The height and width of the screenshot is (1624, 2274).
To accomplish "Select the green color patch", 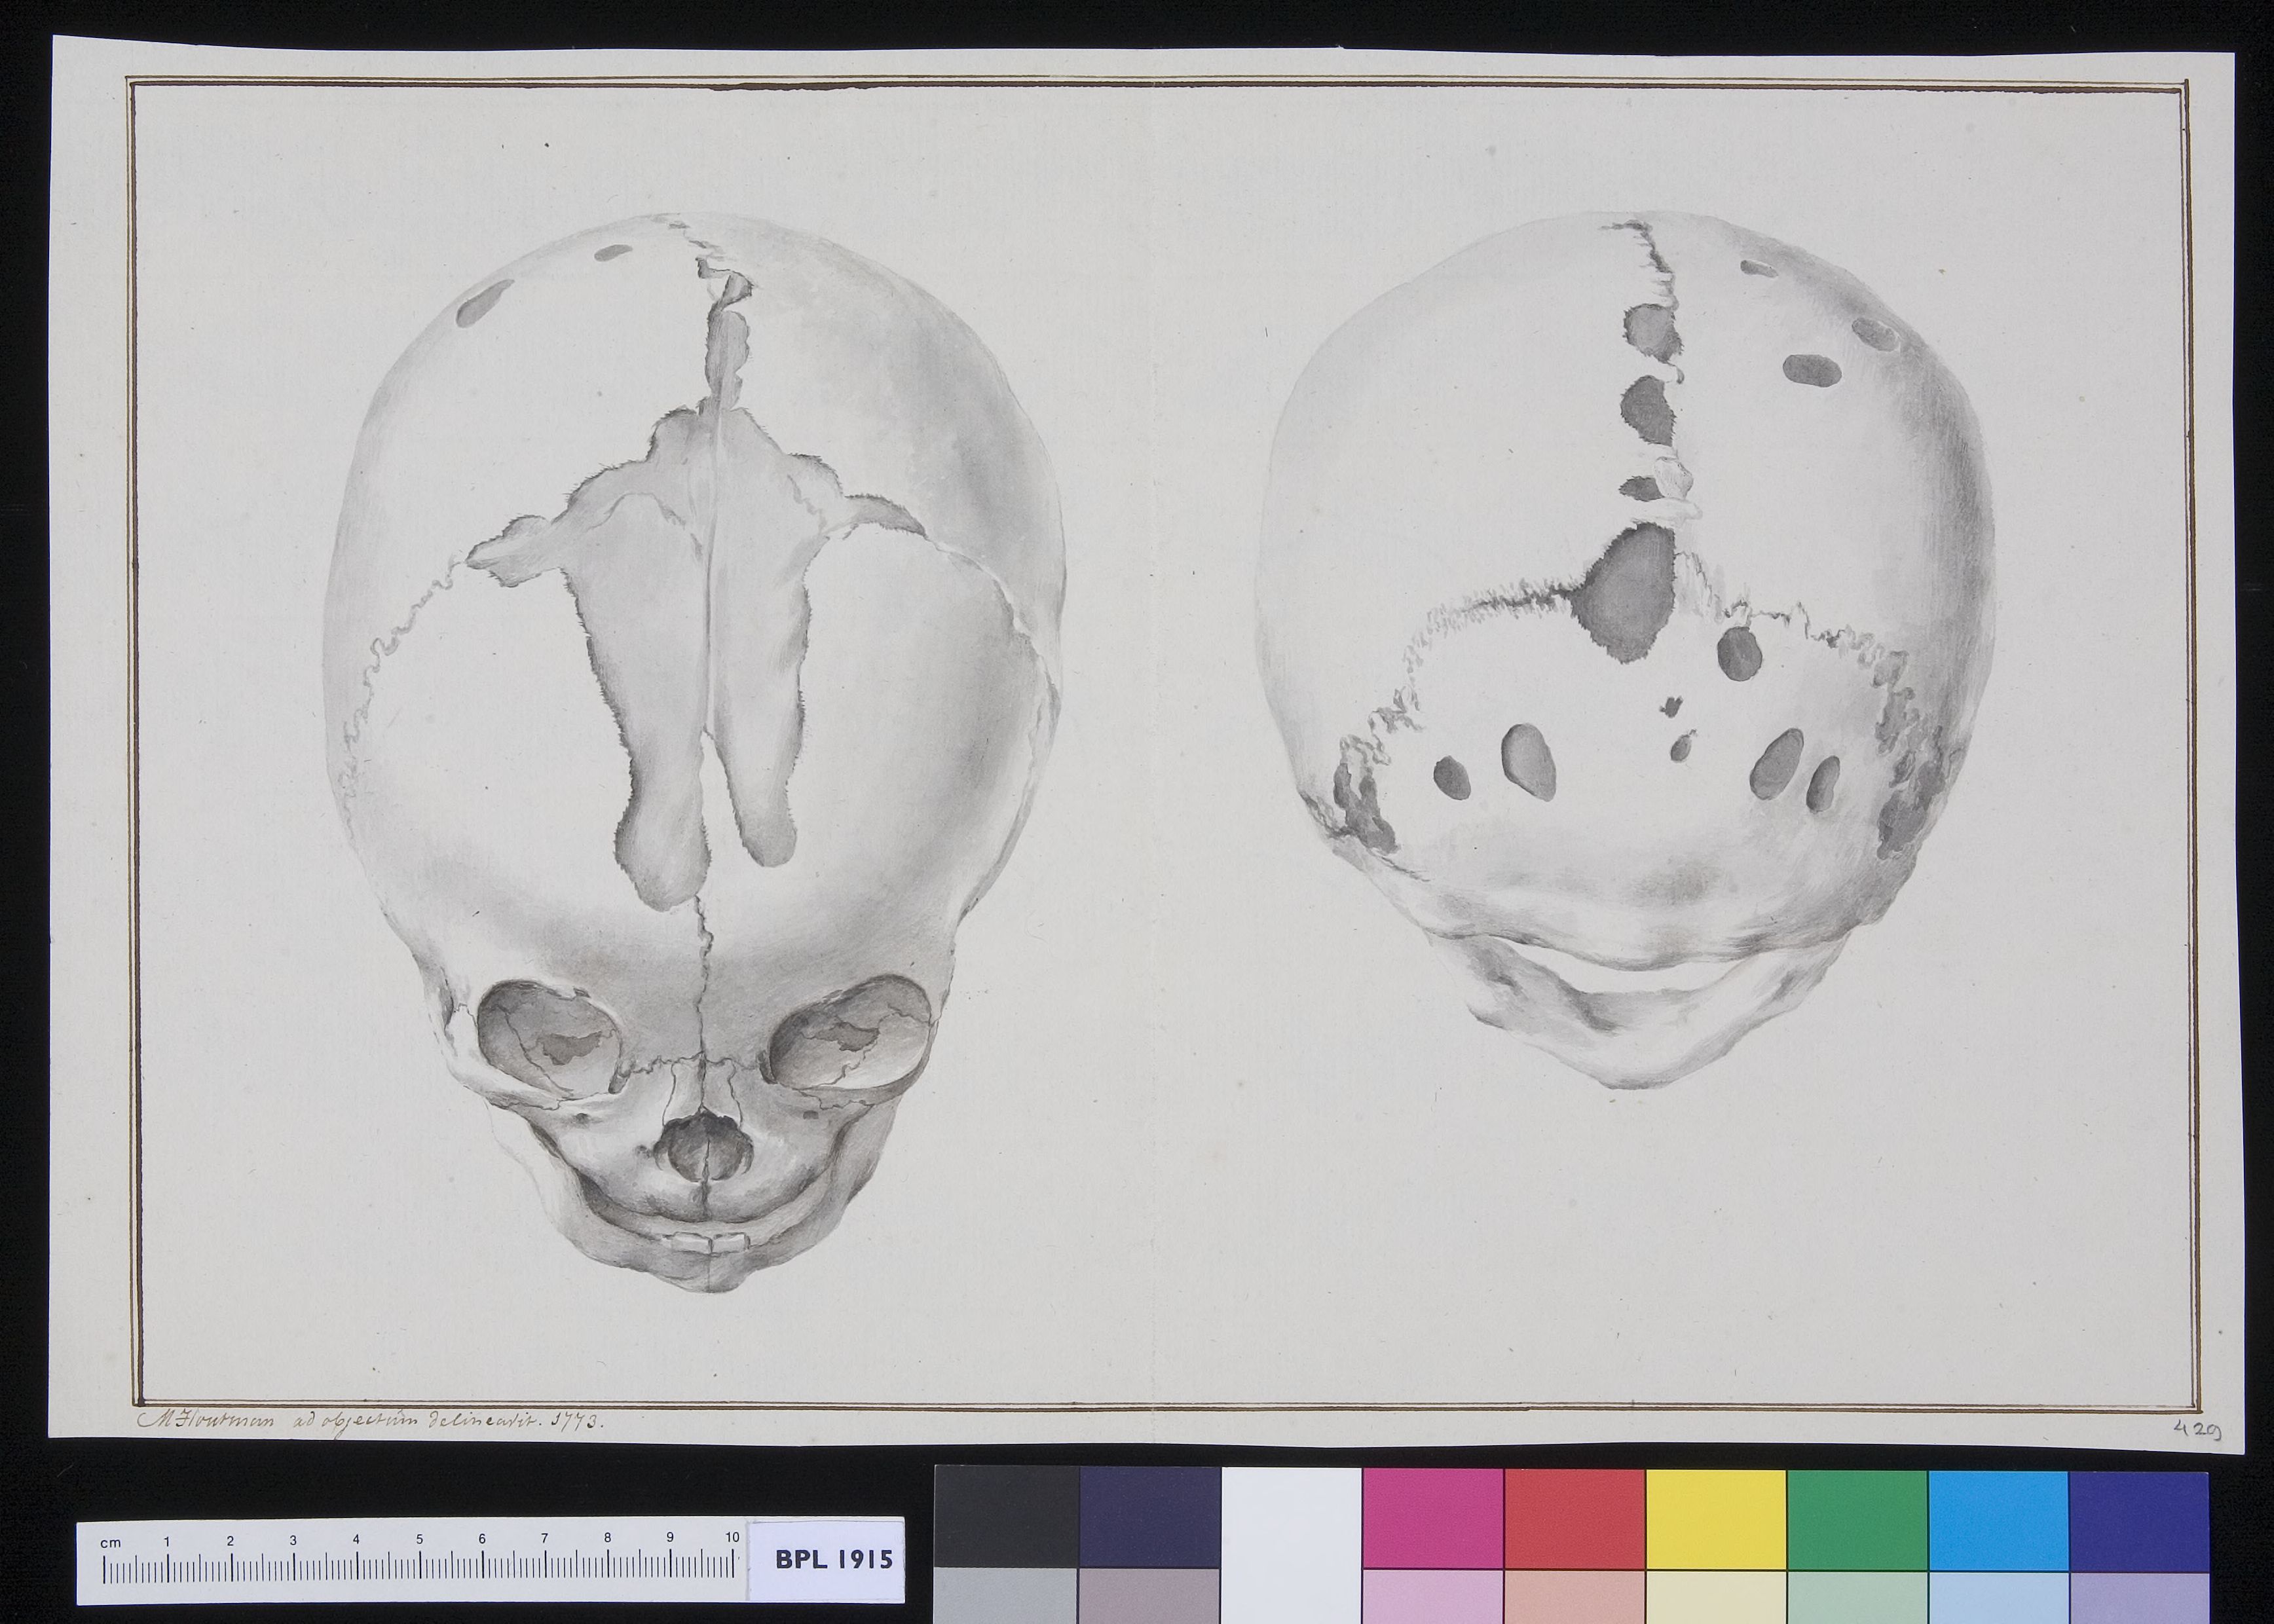I will click(1857, 1519).
